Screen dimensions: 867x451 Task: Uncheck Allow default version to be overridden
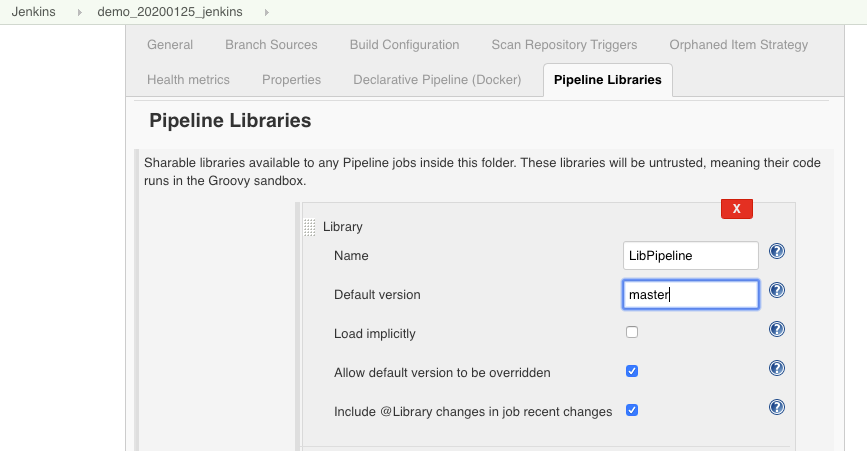[632, 371]
